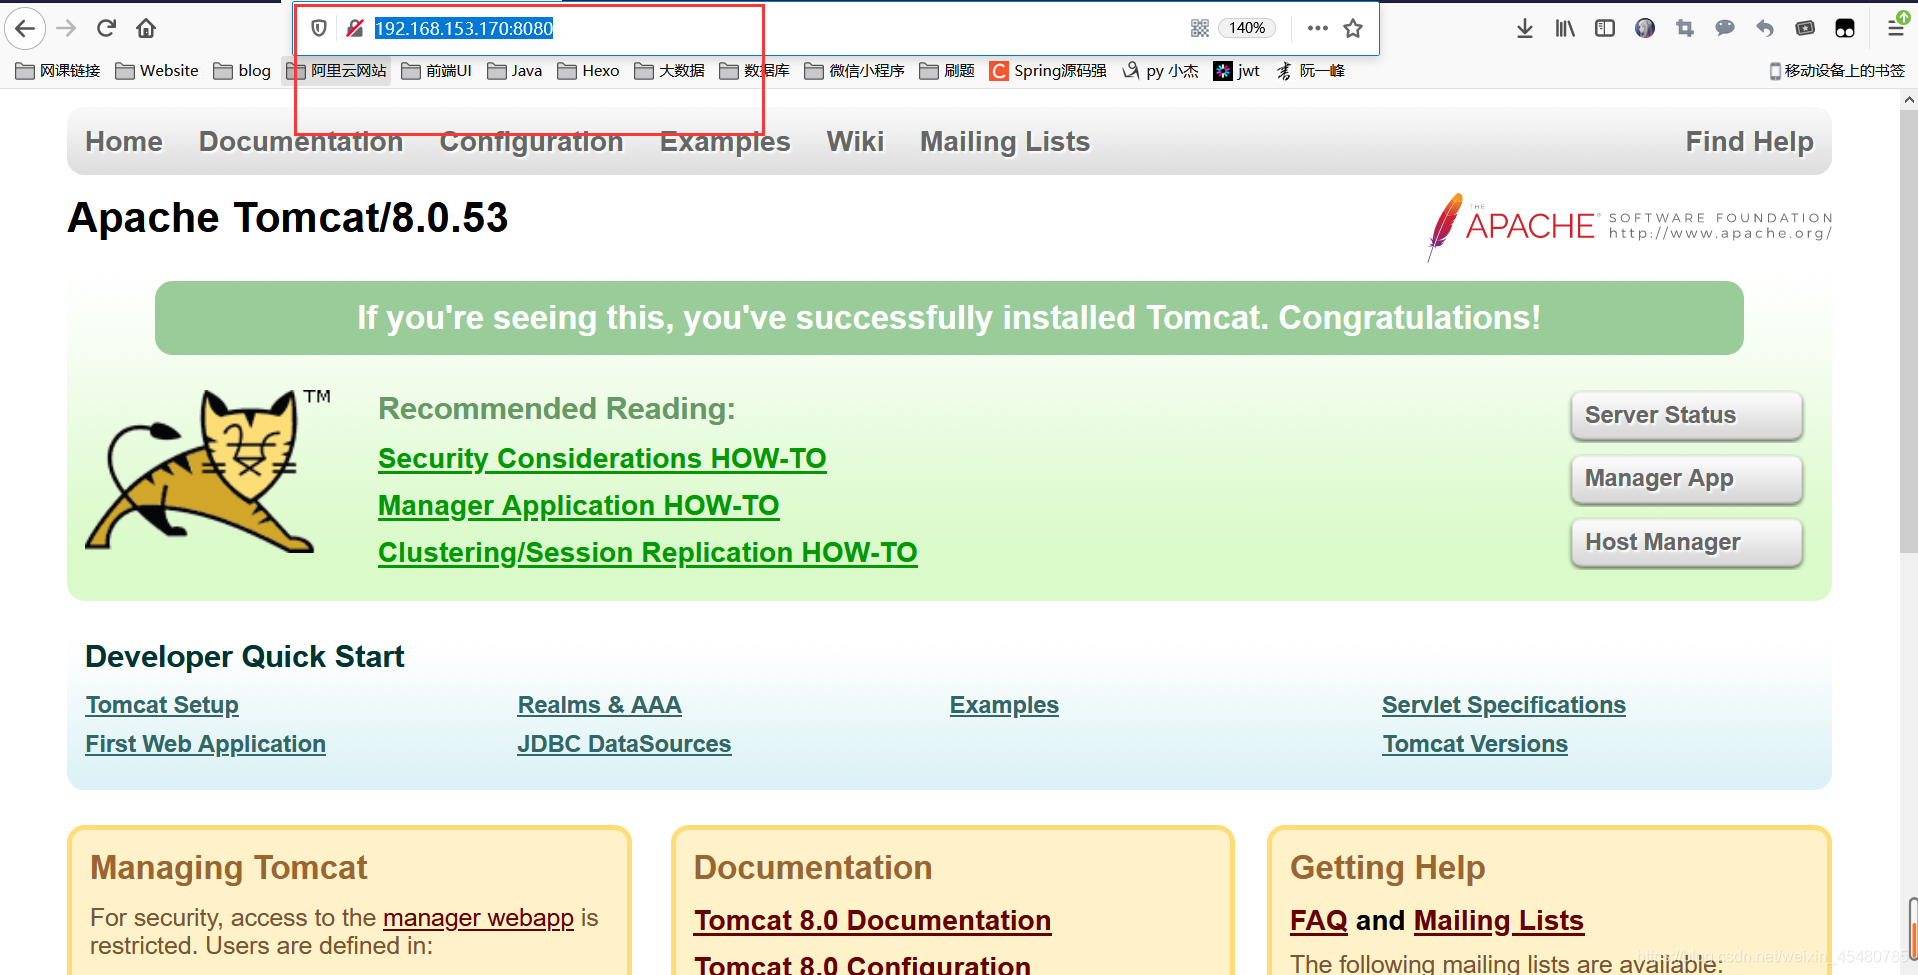The height and width of the screenshot is (975, 1918).
Task: Open the JDBC DataSources link
Action: tap(624, 744)
